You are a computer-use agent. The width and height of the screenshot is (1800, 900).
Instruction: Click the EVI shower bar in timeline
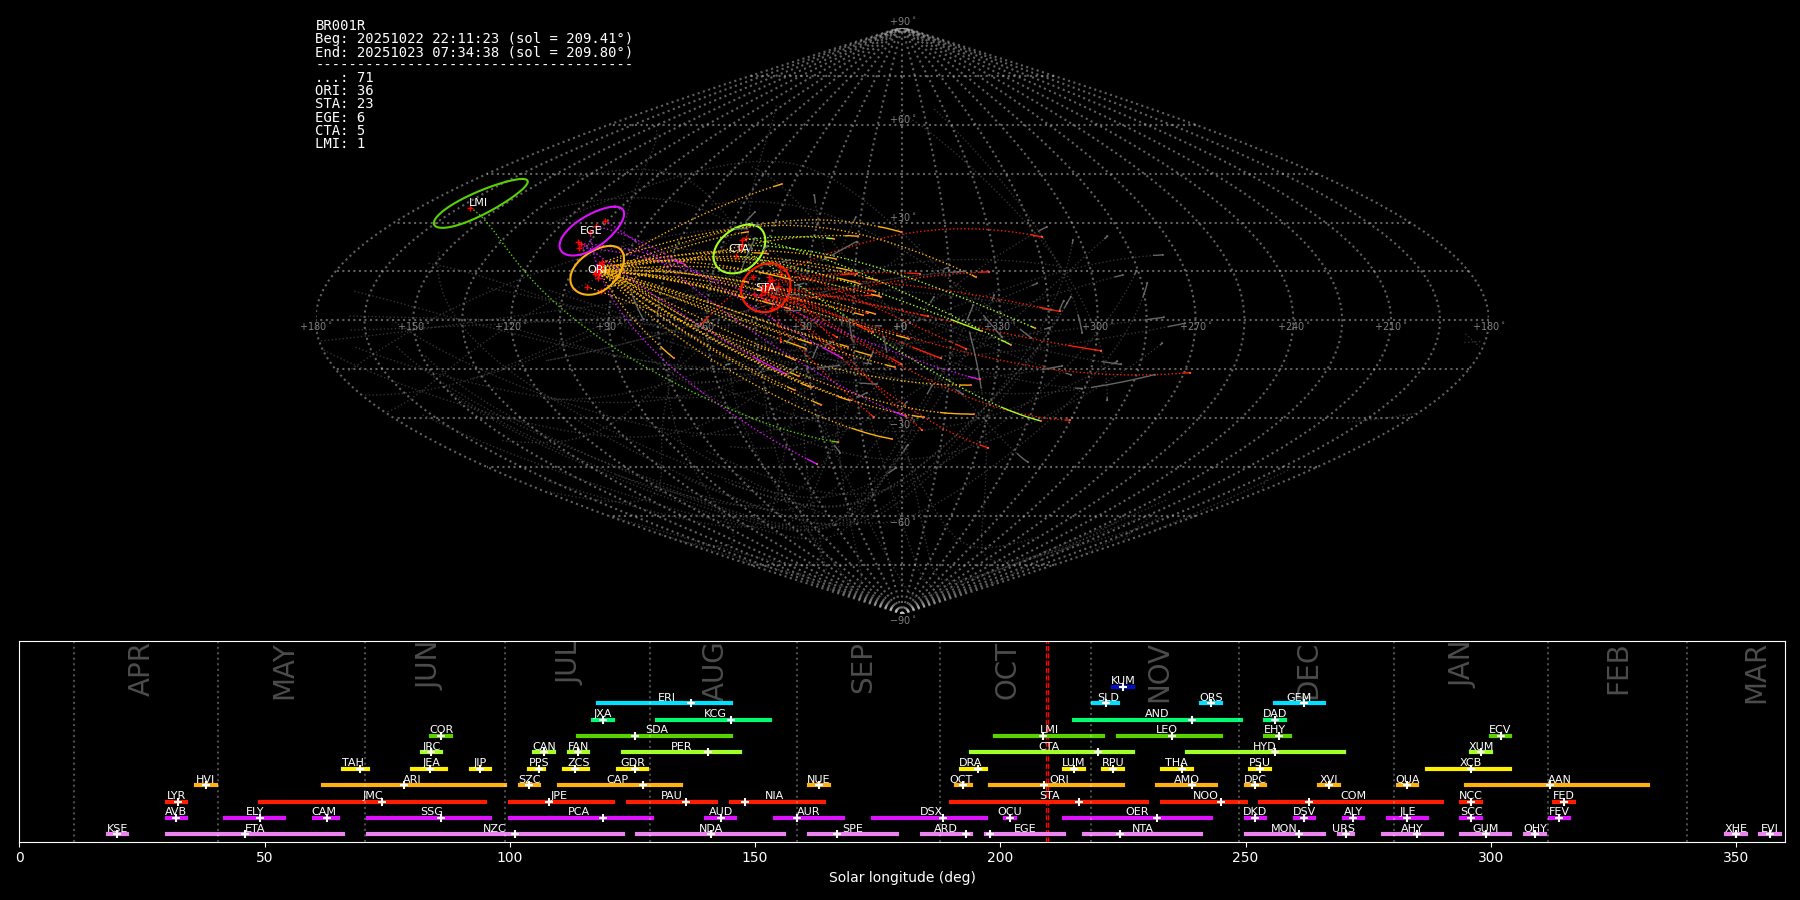pyautogui.click(x=1770, y=834)
